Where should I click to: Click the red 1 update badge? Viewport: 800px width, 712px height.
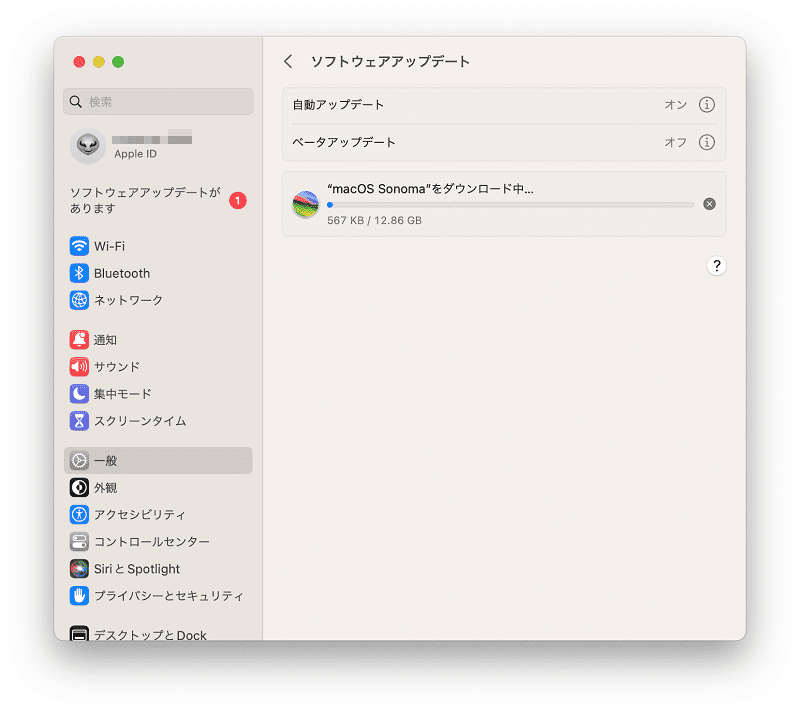click(238, 200)
